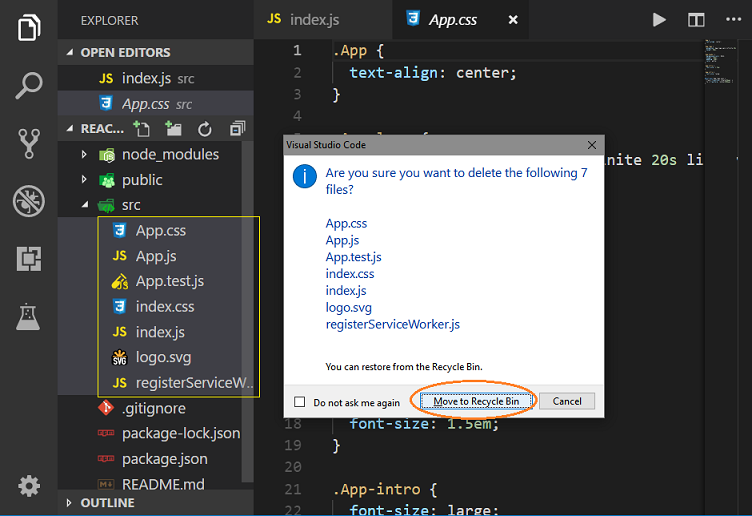The image size is (752, 516).
Task: Switch to the index.js editor tab
Action: [x=323, y=20]
